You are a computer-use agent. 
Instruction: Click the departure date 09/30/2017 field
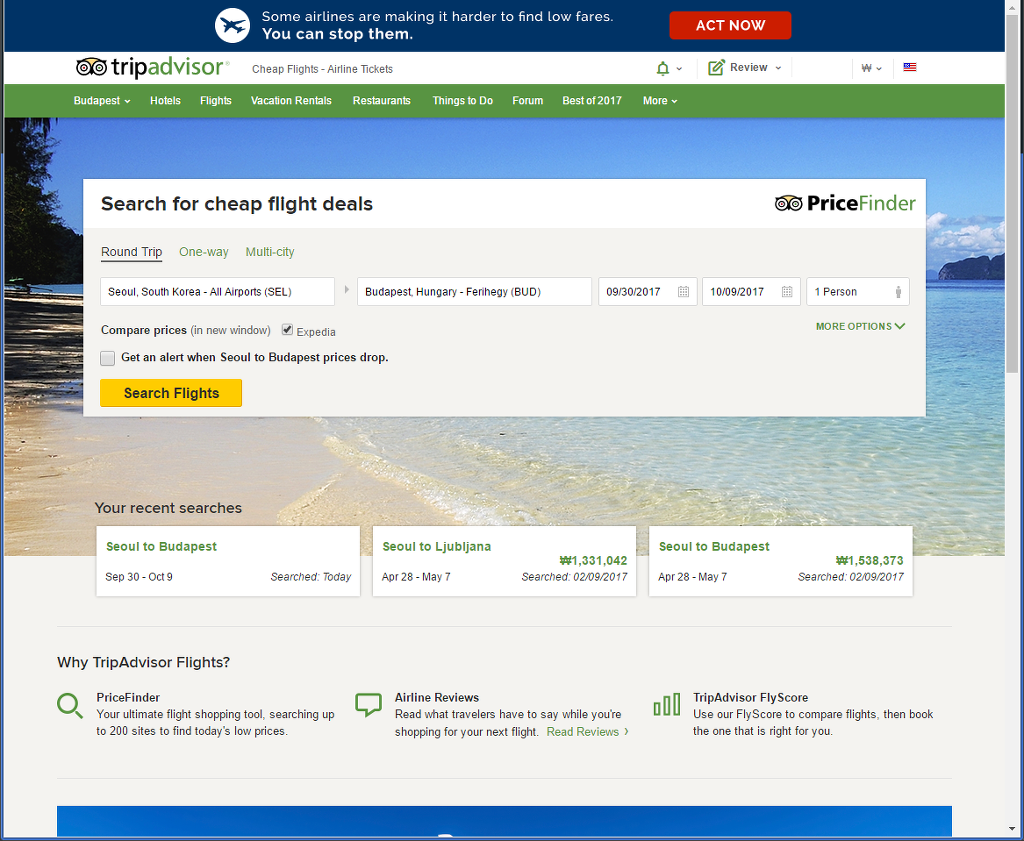(648, 292)
